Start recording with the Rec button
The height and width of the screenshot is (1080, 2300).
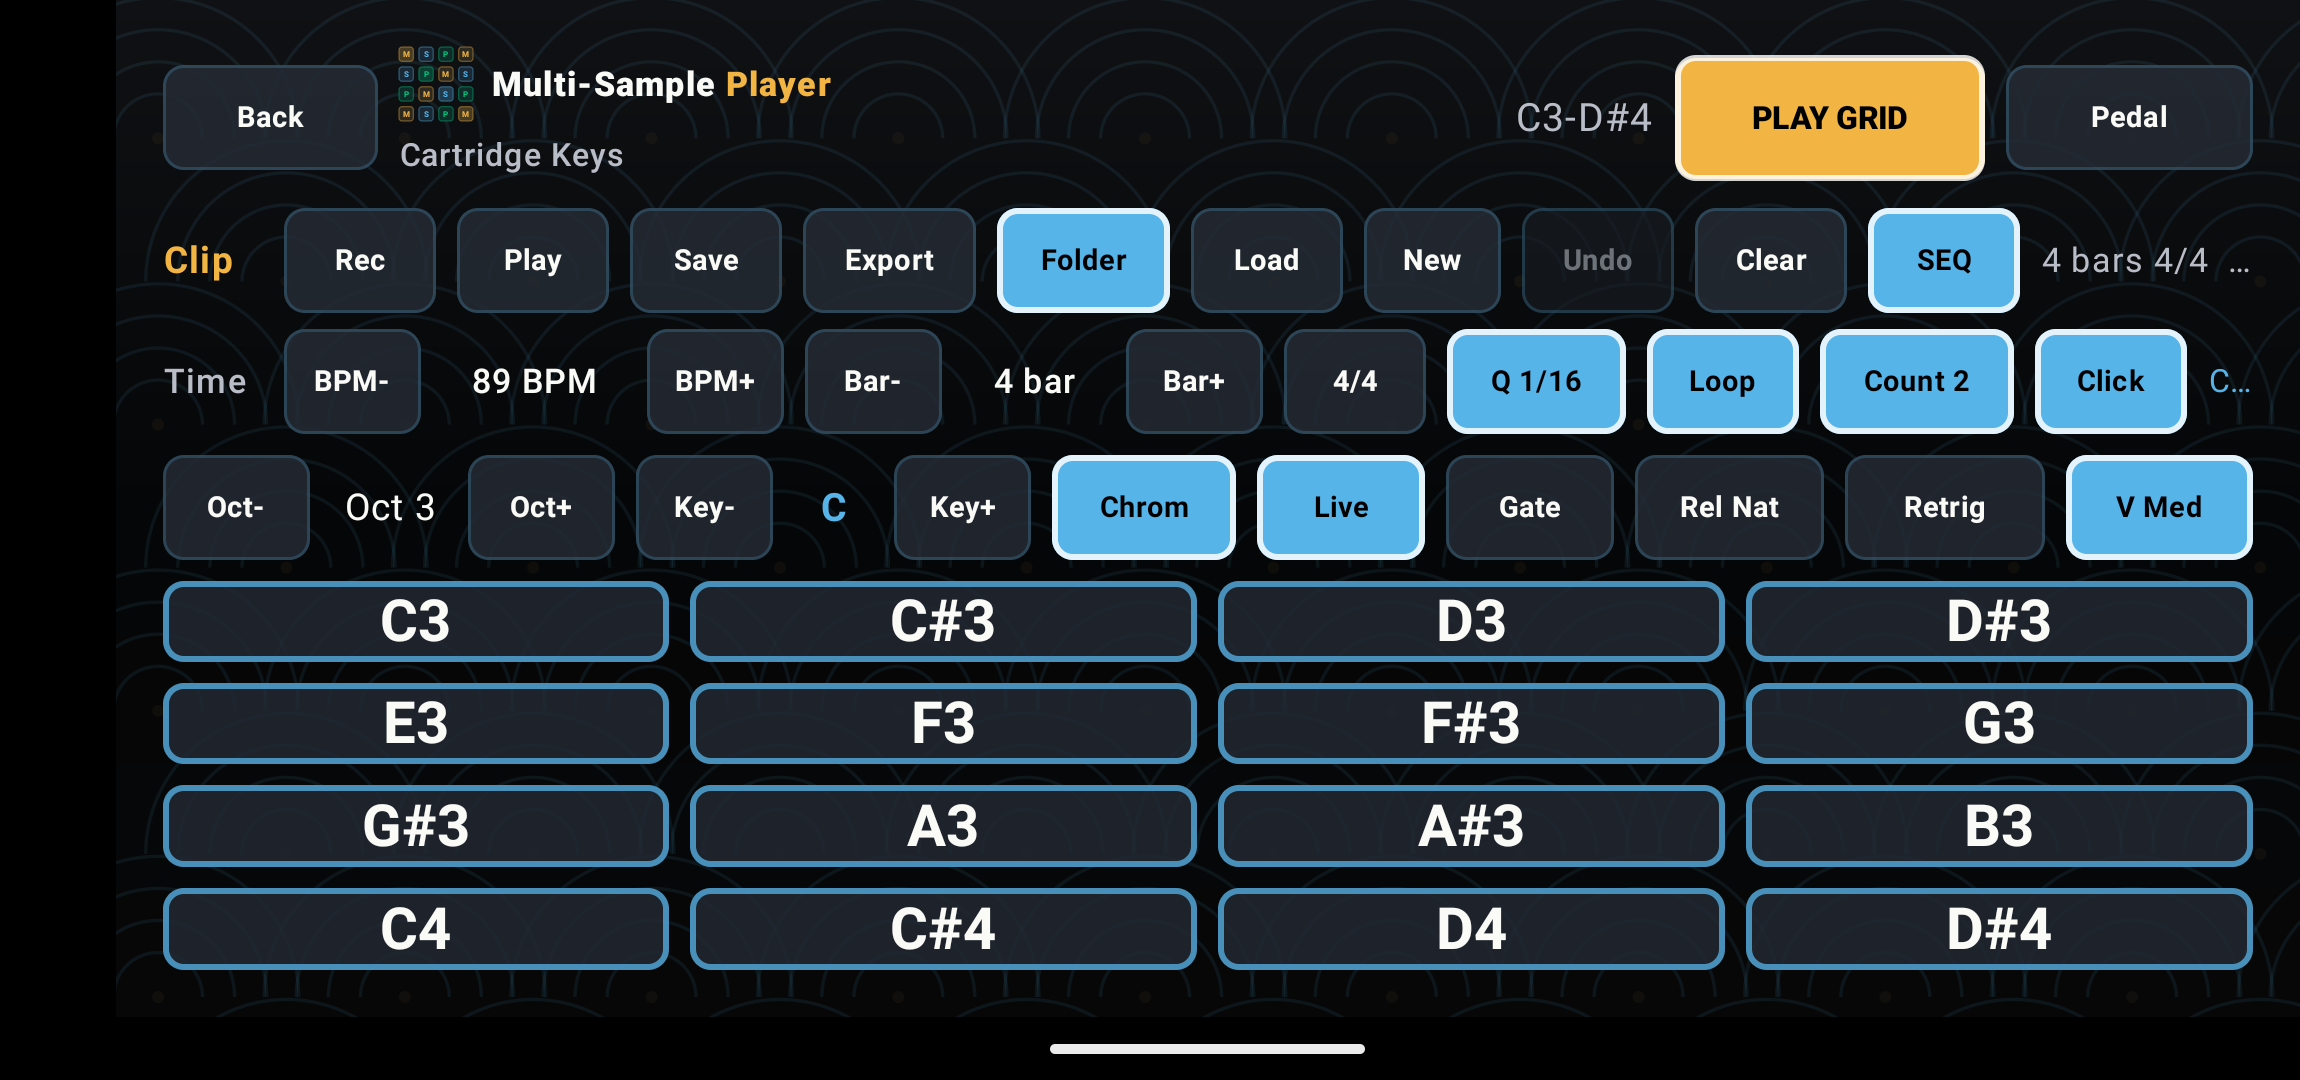pyautogui.click(x=360, y=260)
